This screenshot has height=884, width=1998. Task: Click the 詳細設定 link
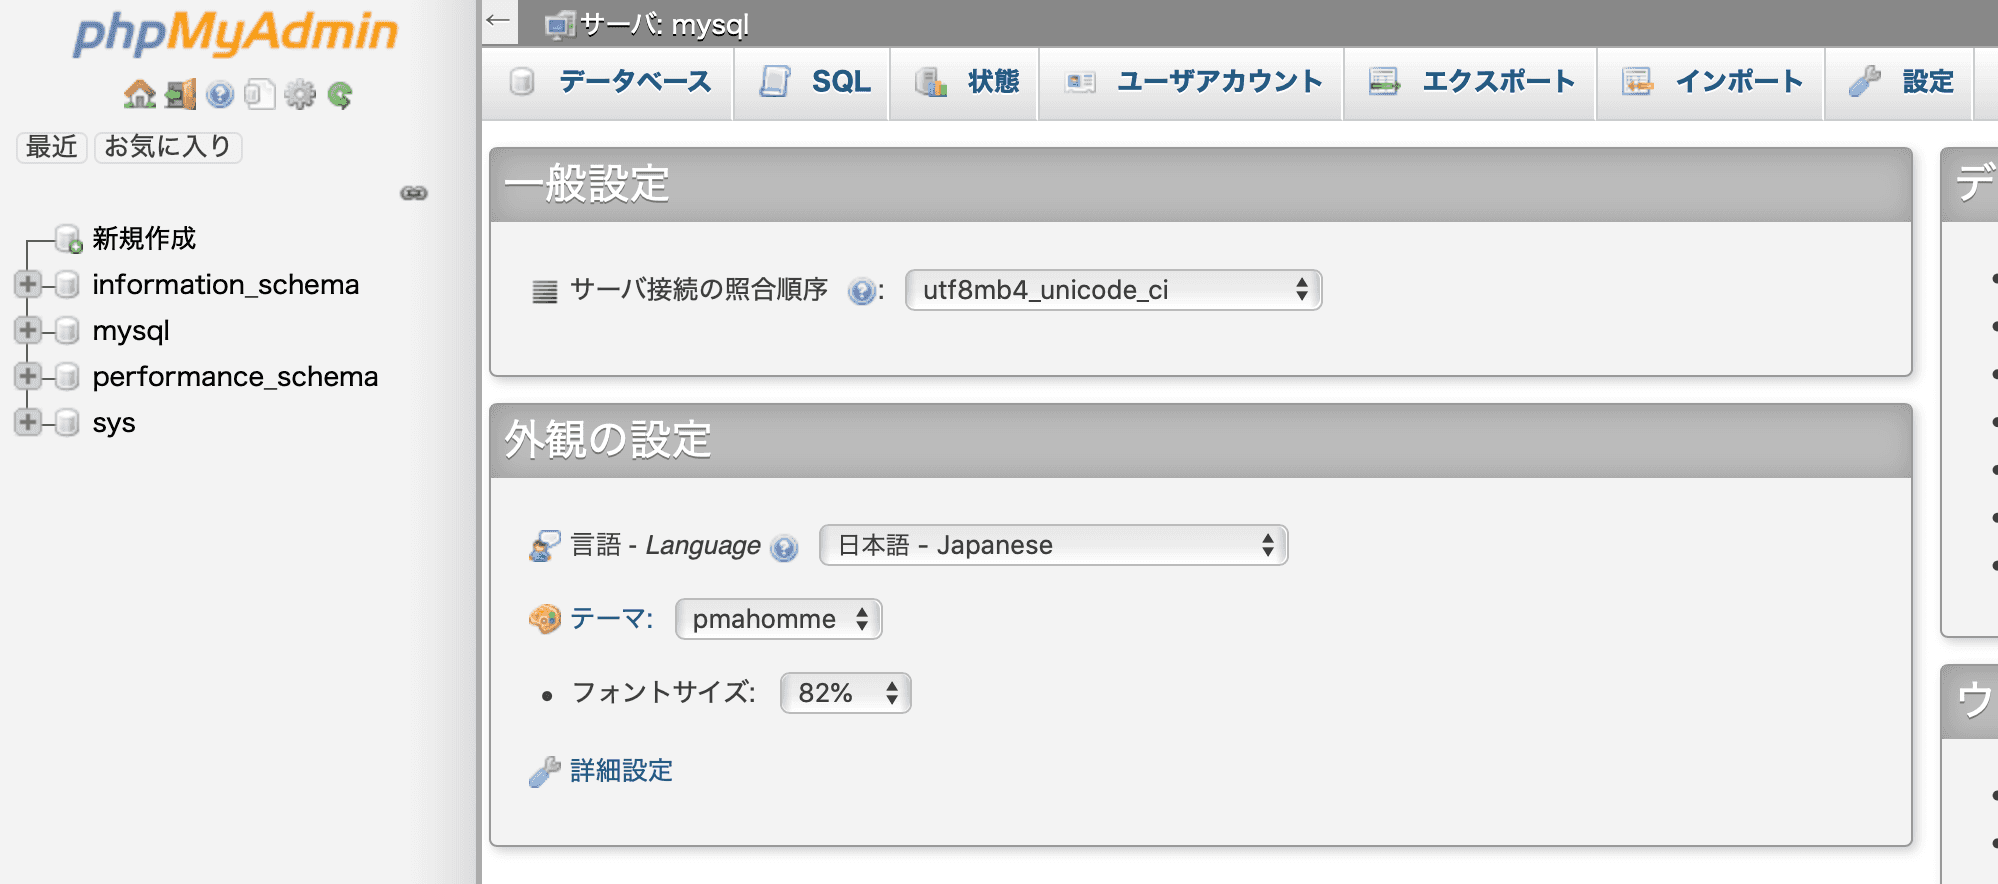621,771
